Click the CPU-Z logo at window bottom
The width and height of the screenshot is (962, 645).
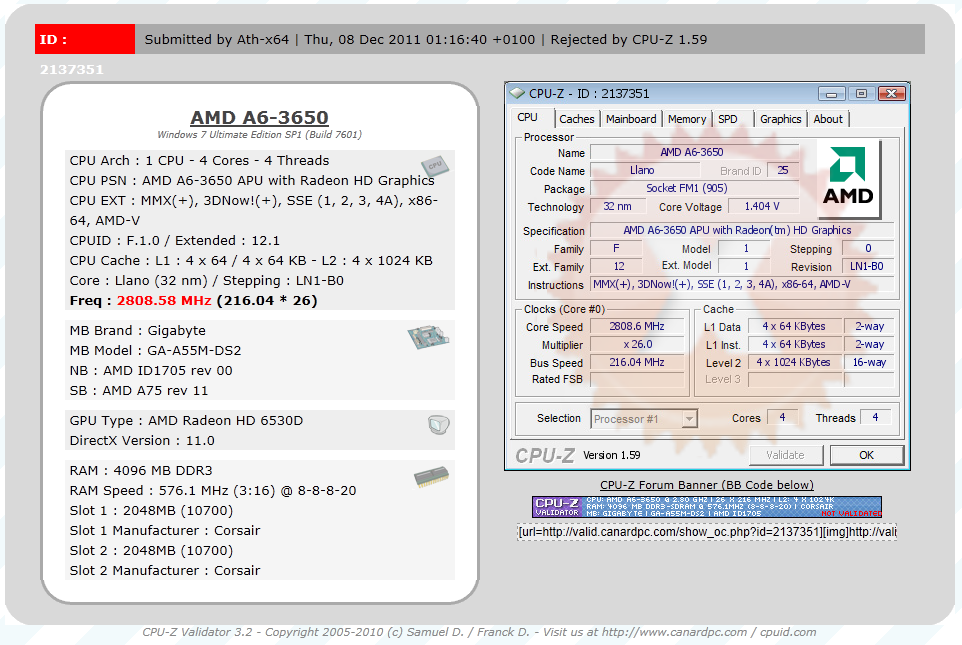(x=545, y=455)
